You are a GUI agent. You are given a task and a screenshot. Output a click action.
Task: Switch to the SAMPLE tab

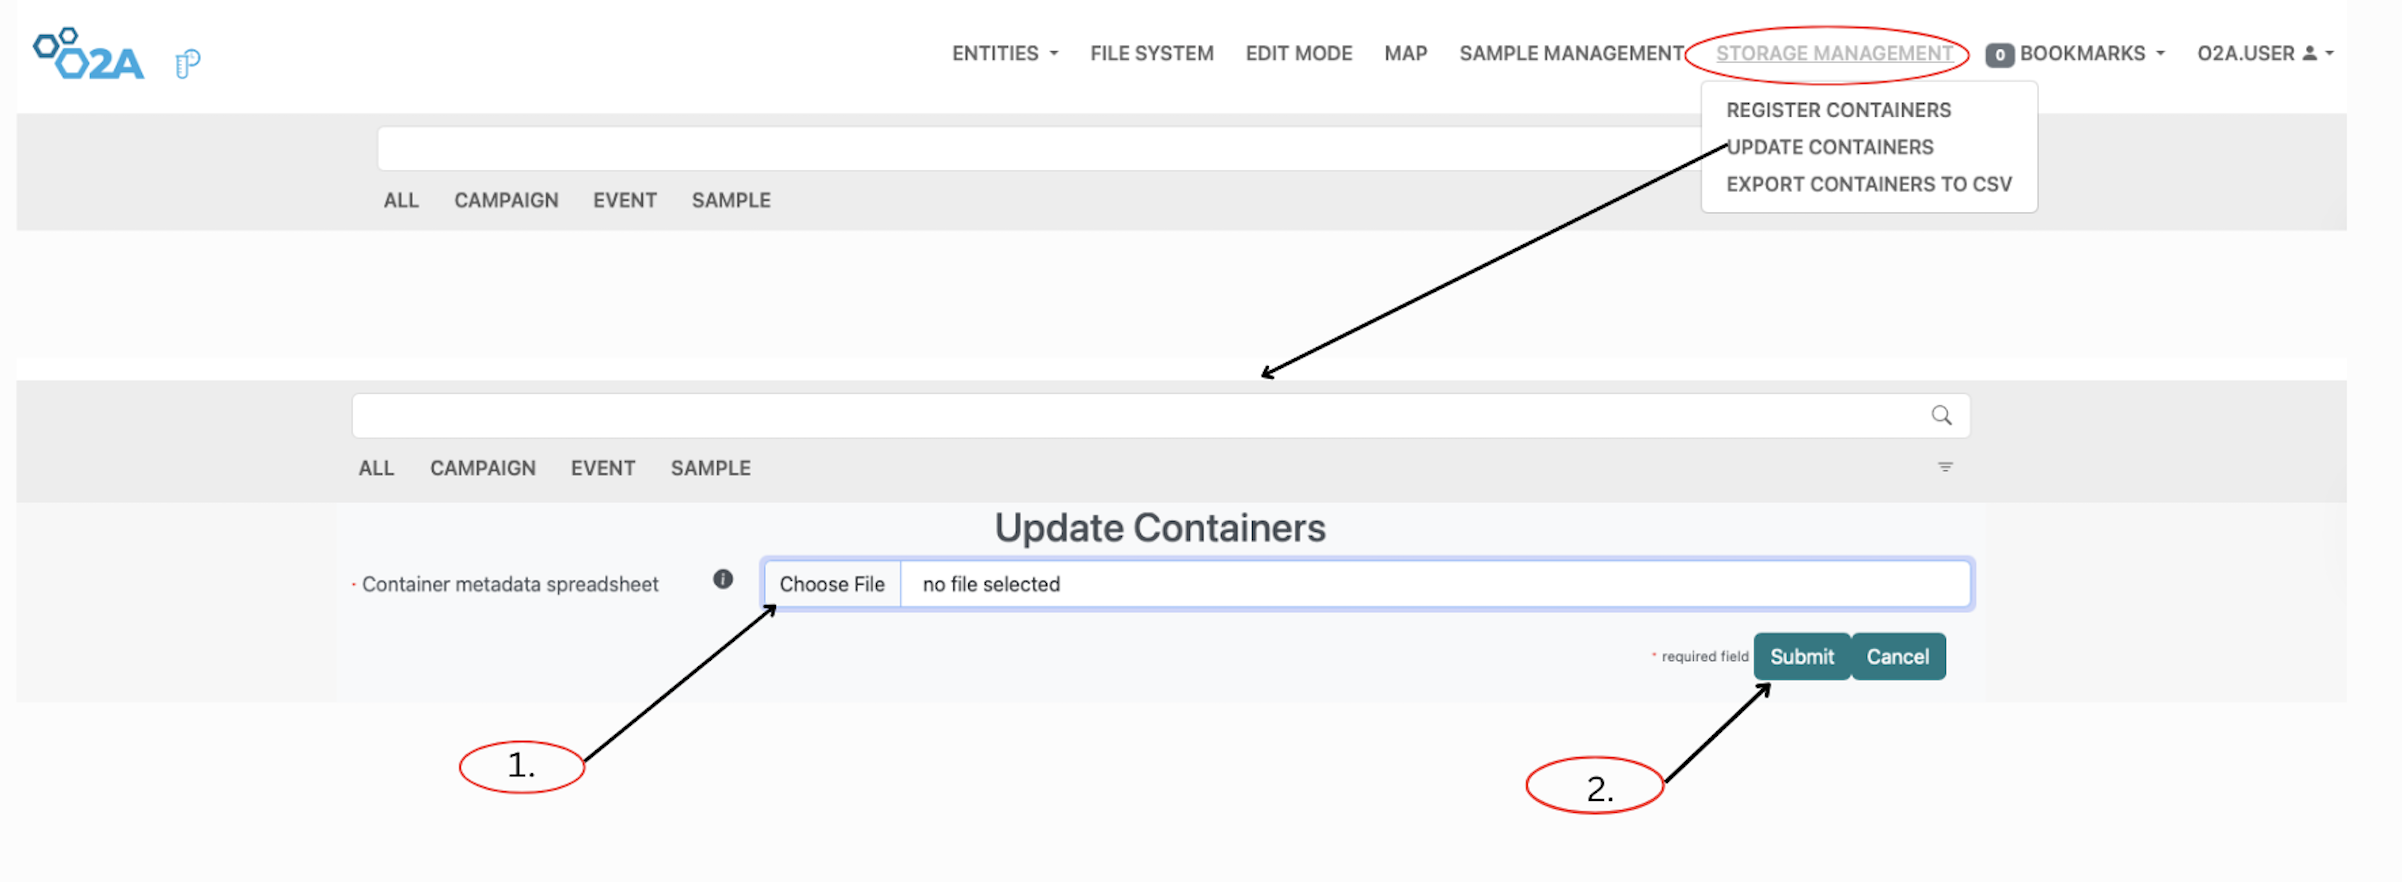pos(710,467)
